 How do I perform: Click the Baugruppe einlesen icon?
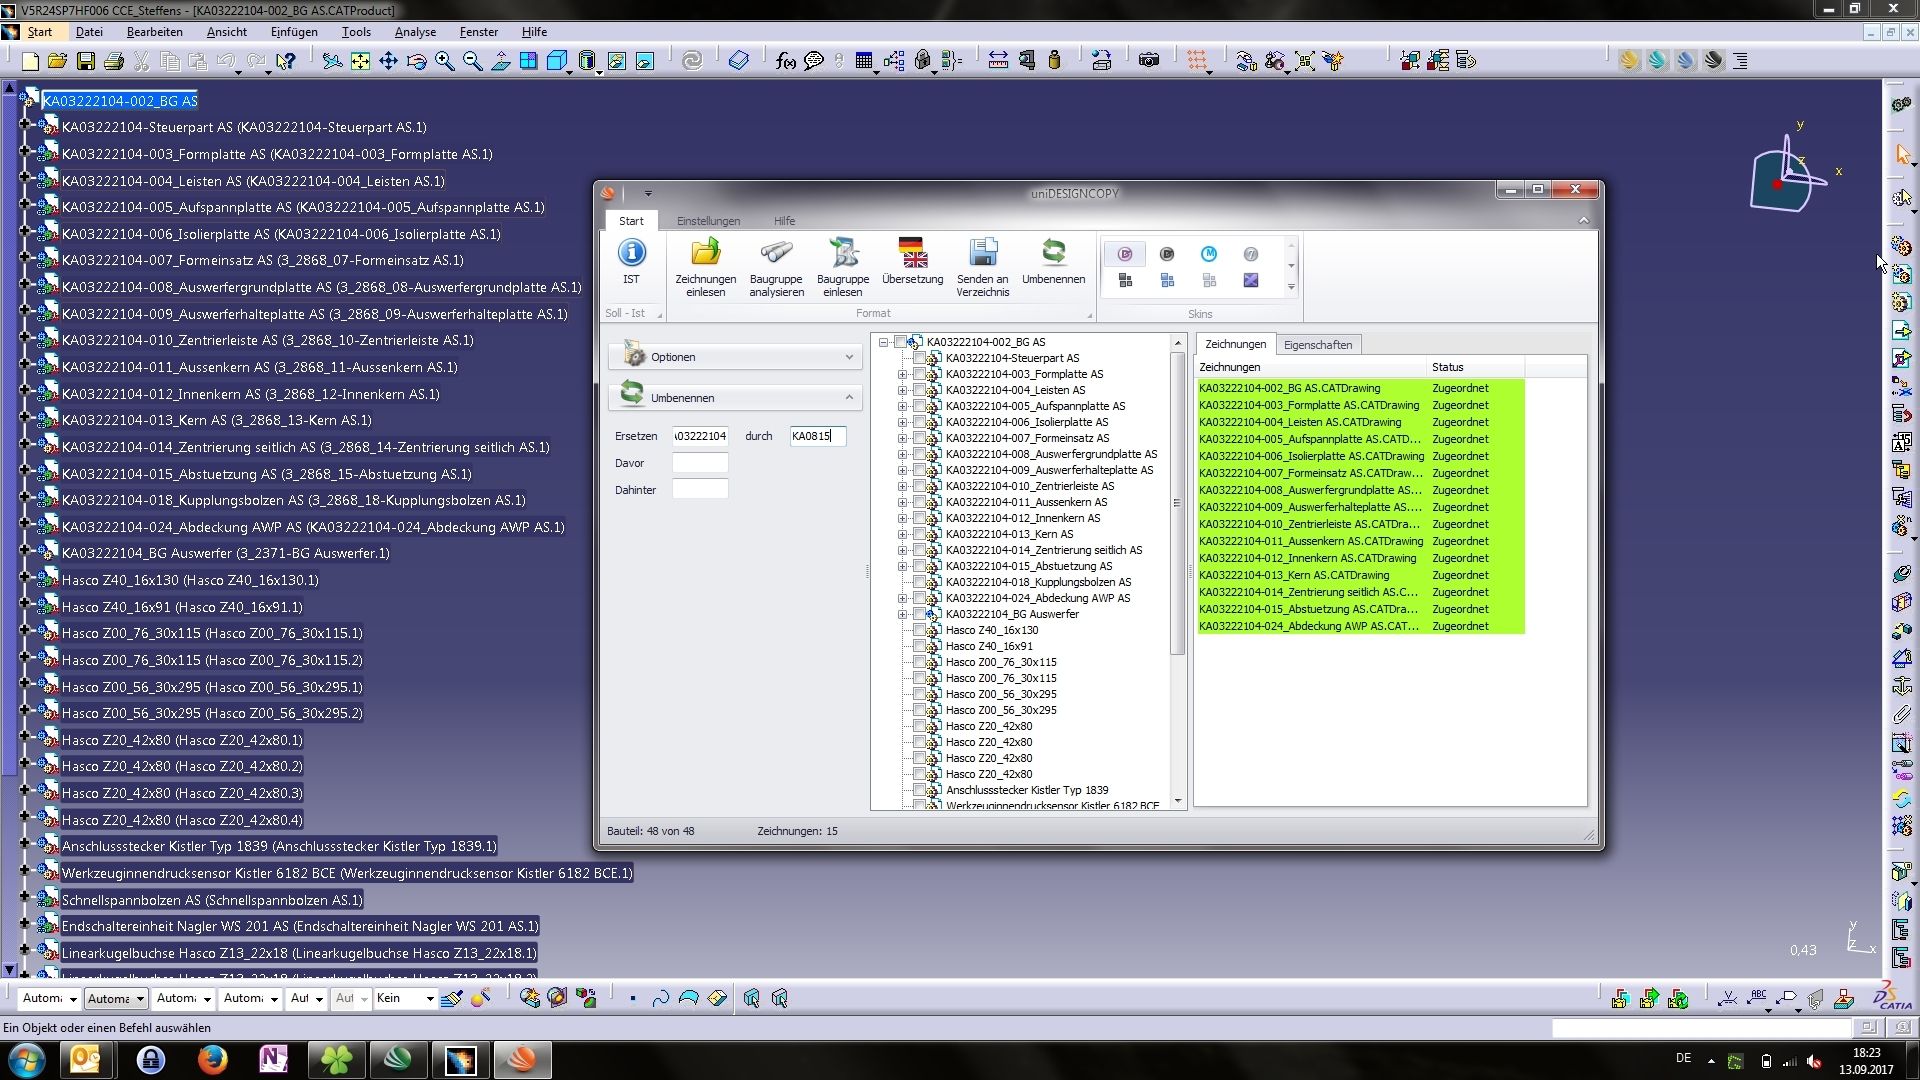(x=843, y=254)
